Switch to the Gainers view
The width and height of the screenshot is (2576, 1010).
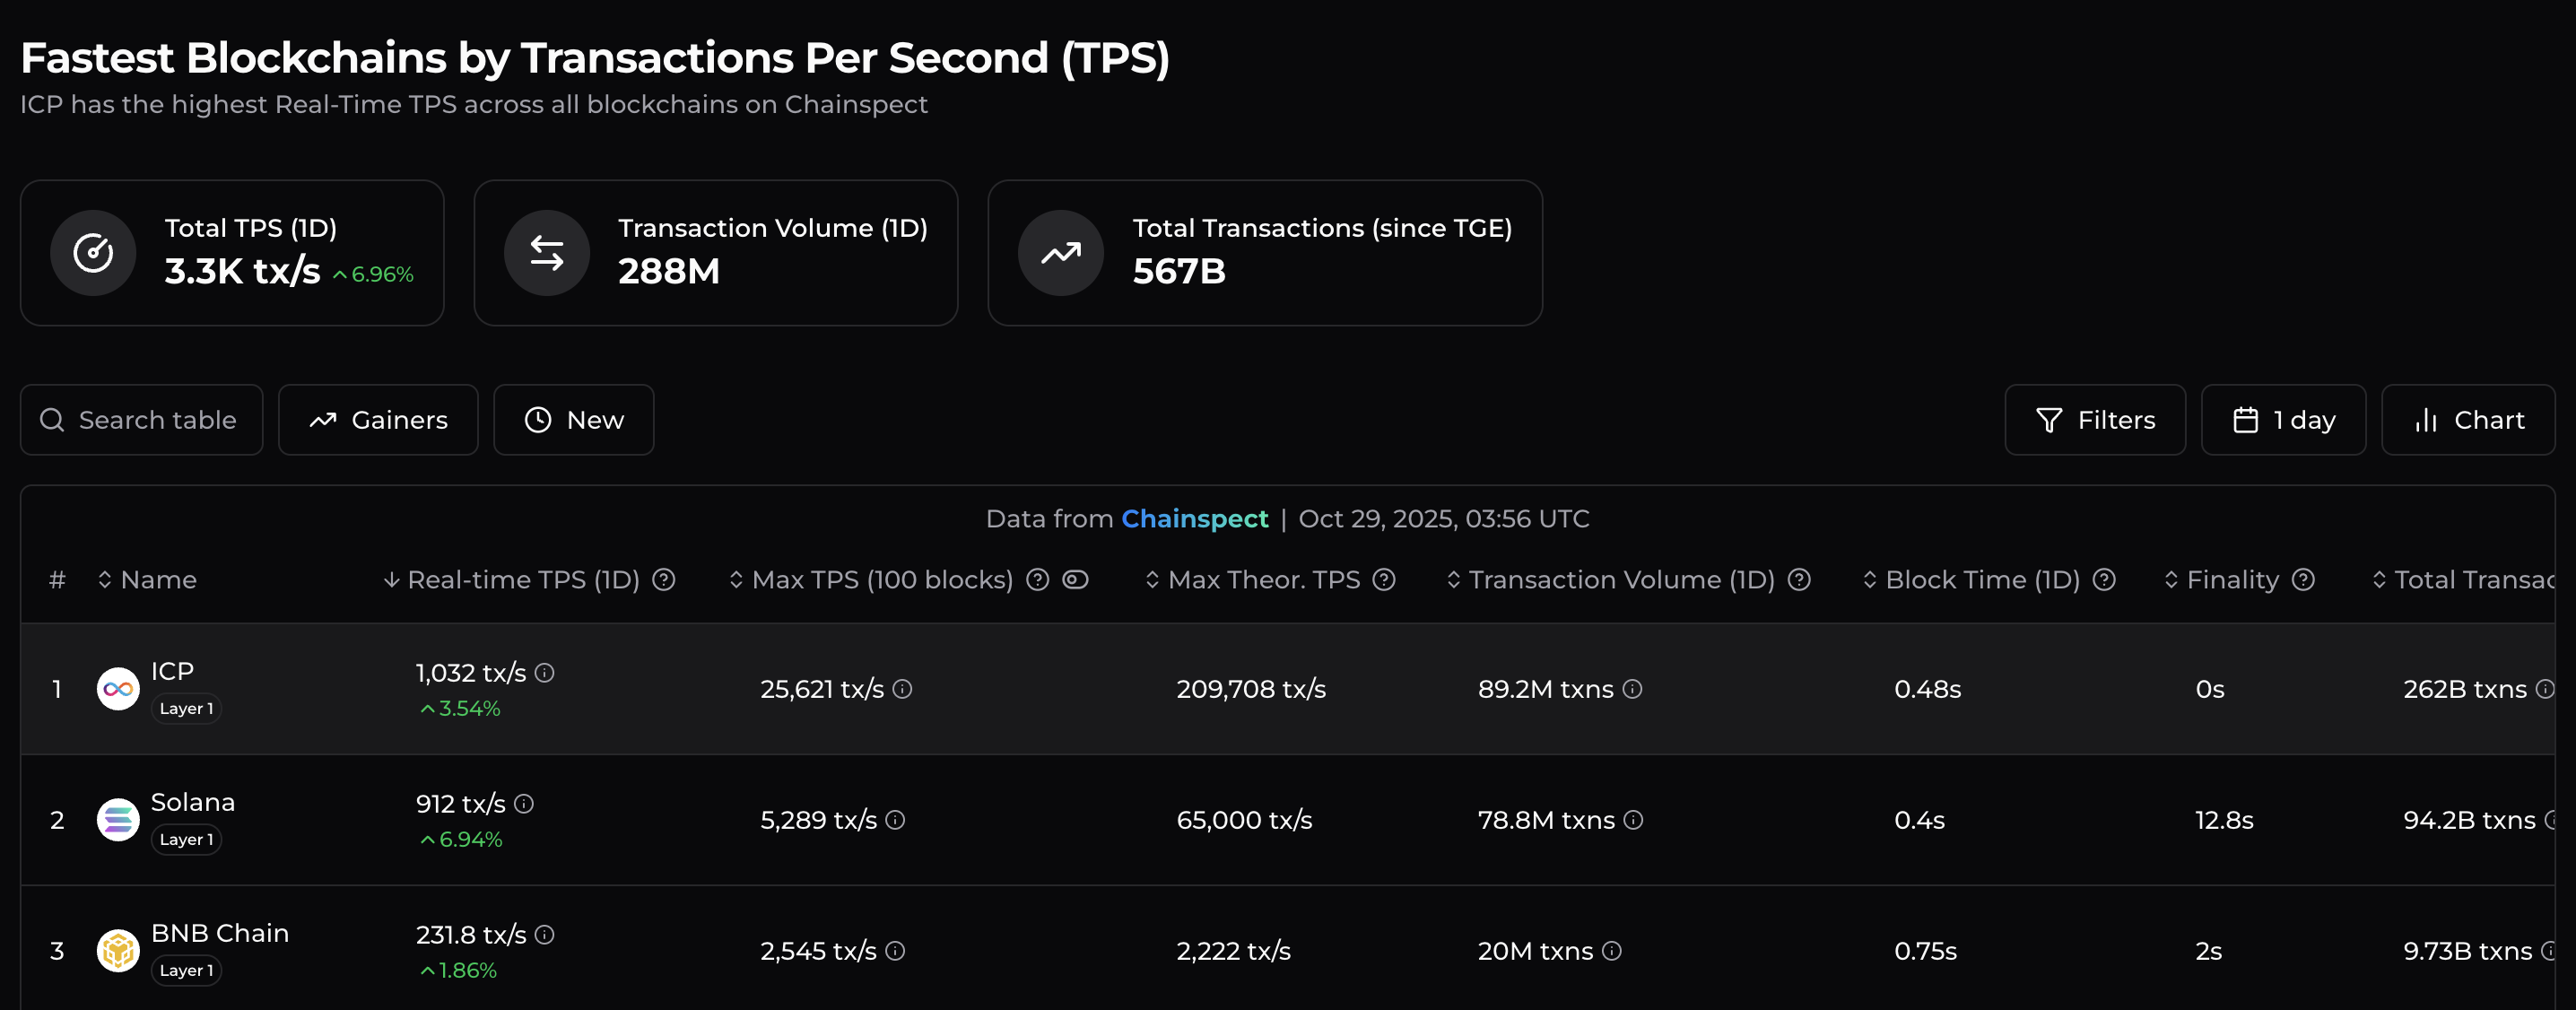point(378,419)
